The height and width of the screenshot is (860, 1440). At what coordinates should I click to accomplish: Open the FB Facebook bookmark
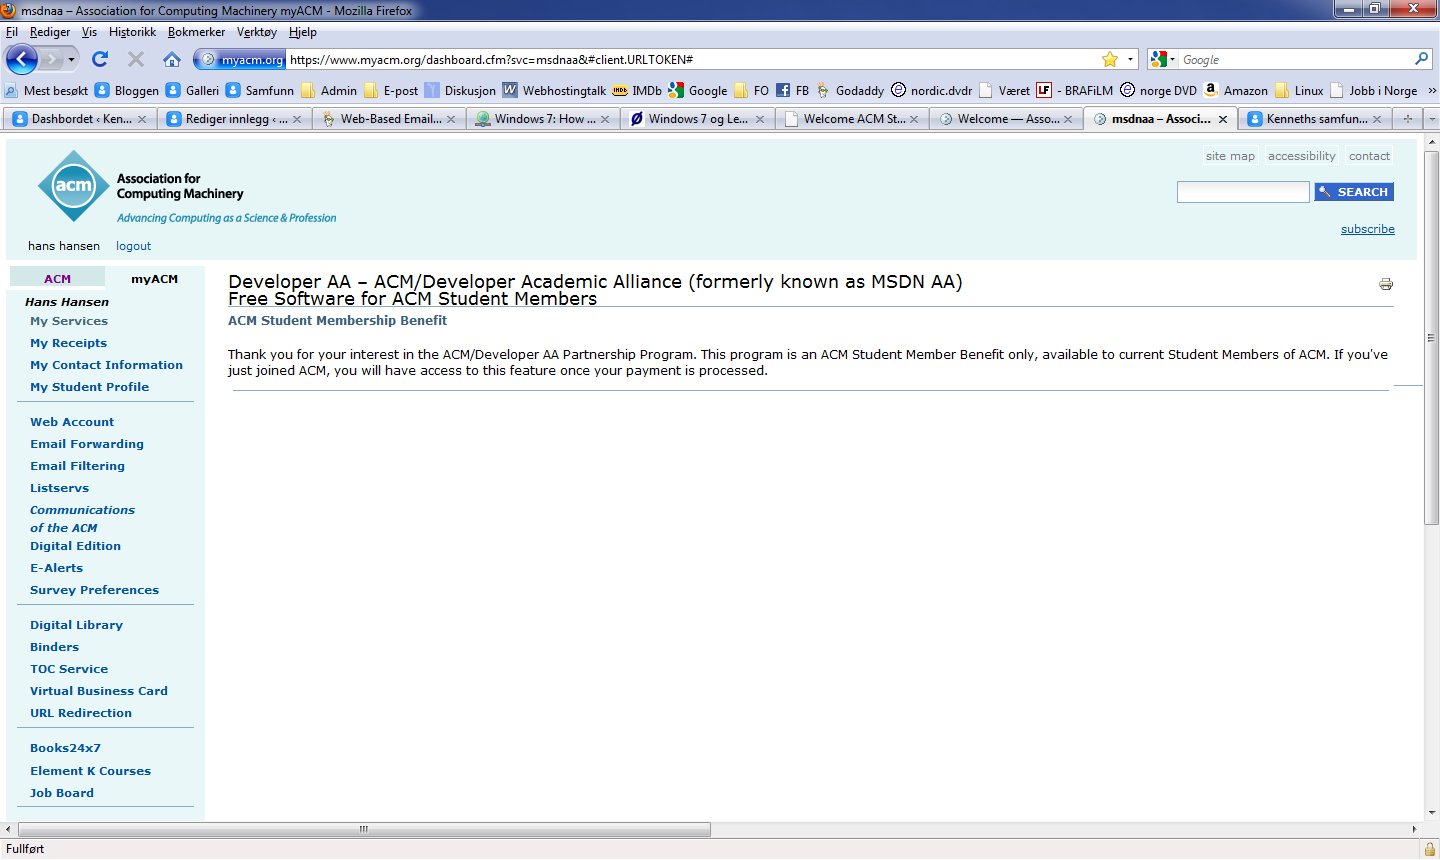point(793,90)
